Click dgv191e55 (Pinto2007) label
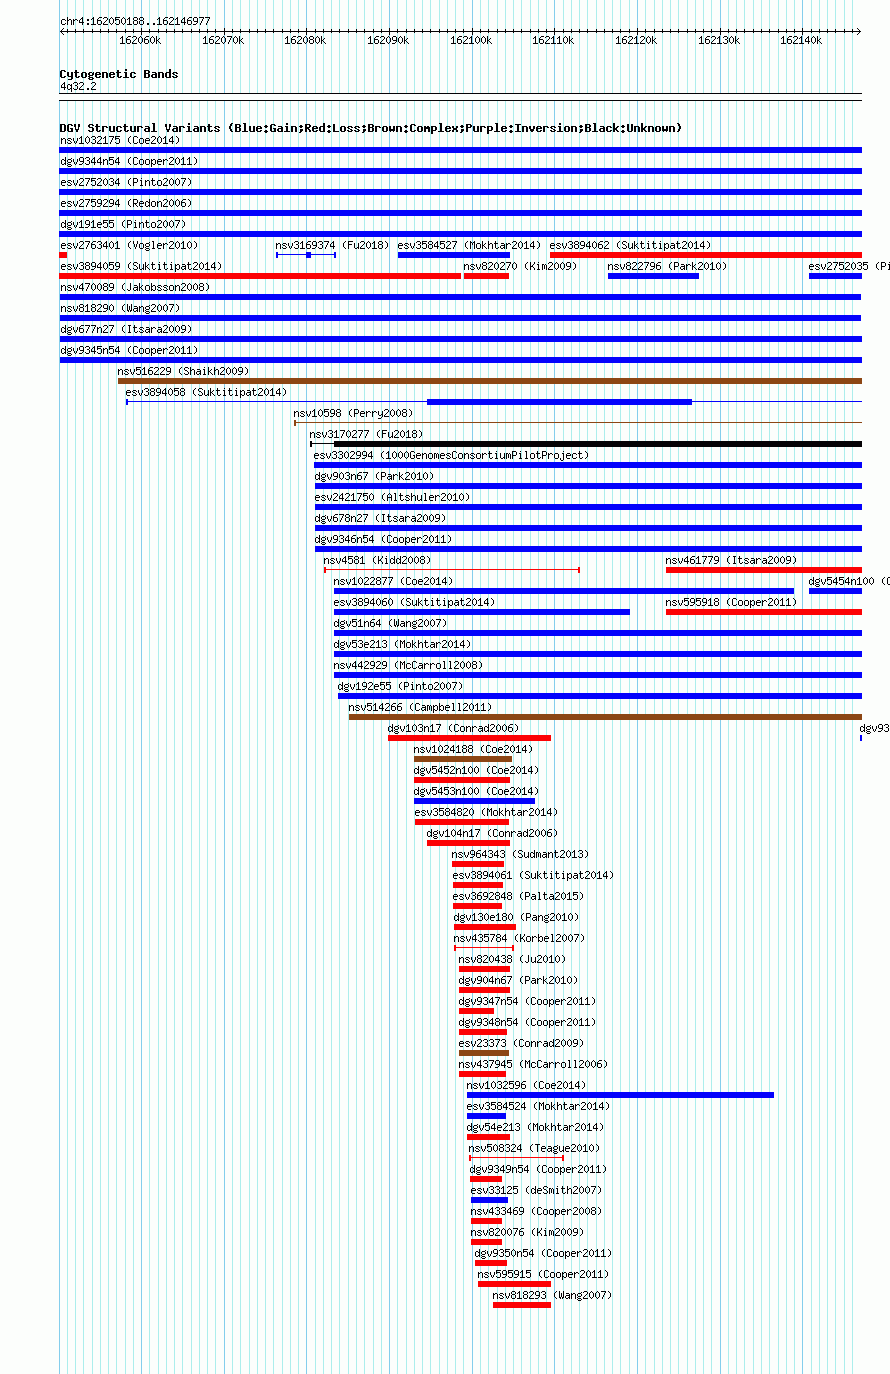 [123, 224]
